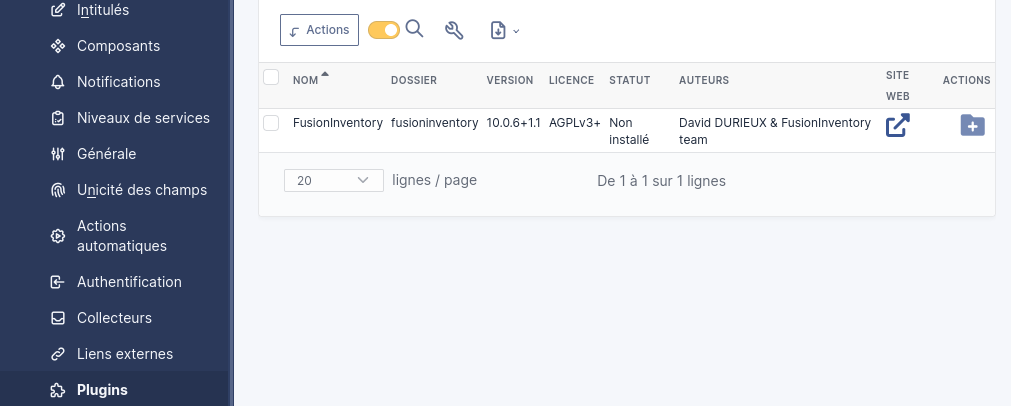
Task: Sort by the NOM column header
Action: [304, 80]
